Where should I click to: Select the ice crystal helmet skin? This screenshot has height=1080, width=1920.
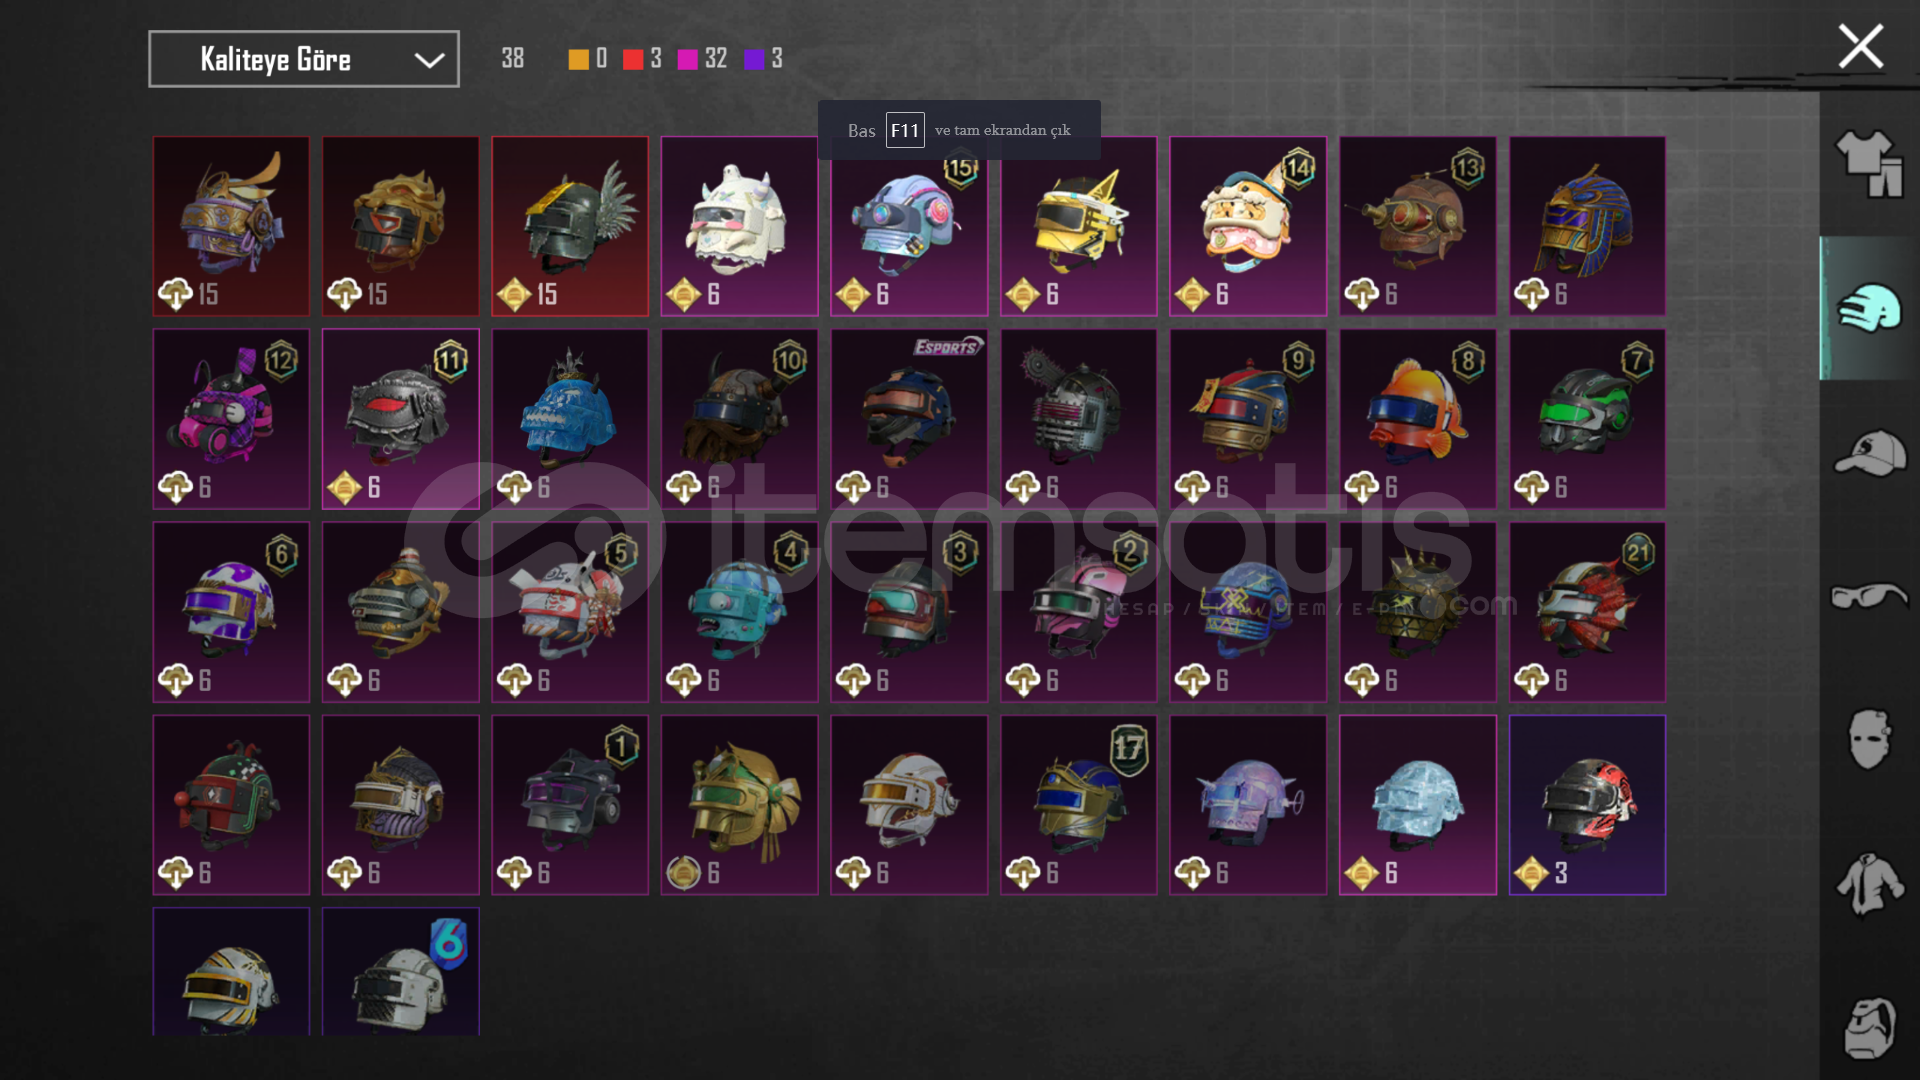(x=1418, y=805)
